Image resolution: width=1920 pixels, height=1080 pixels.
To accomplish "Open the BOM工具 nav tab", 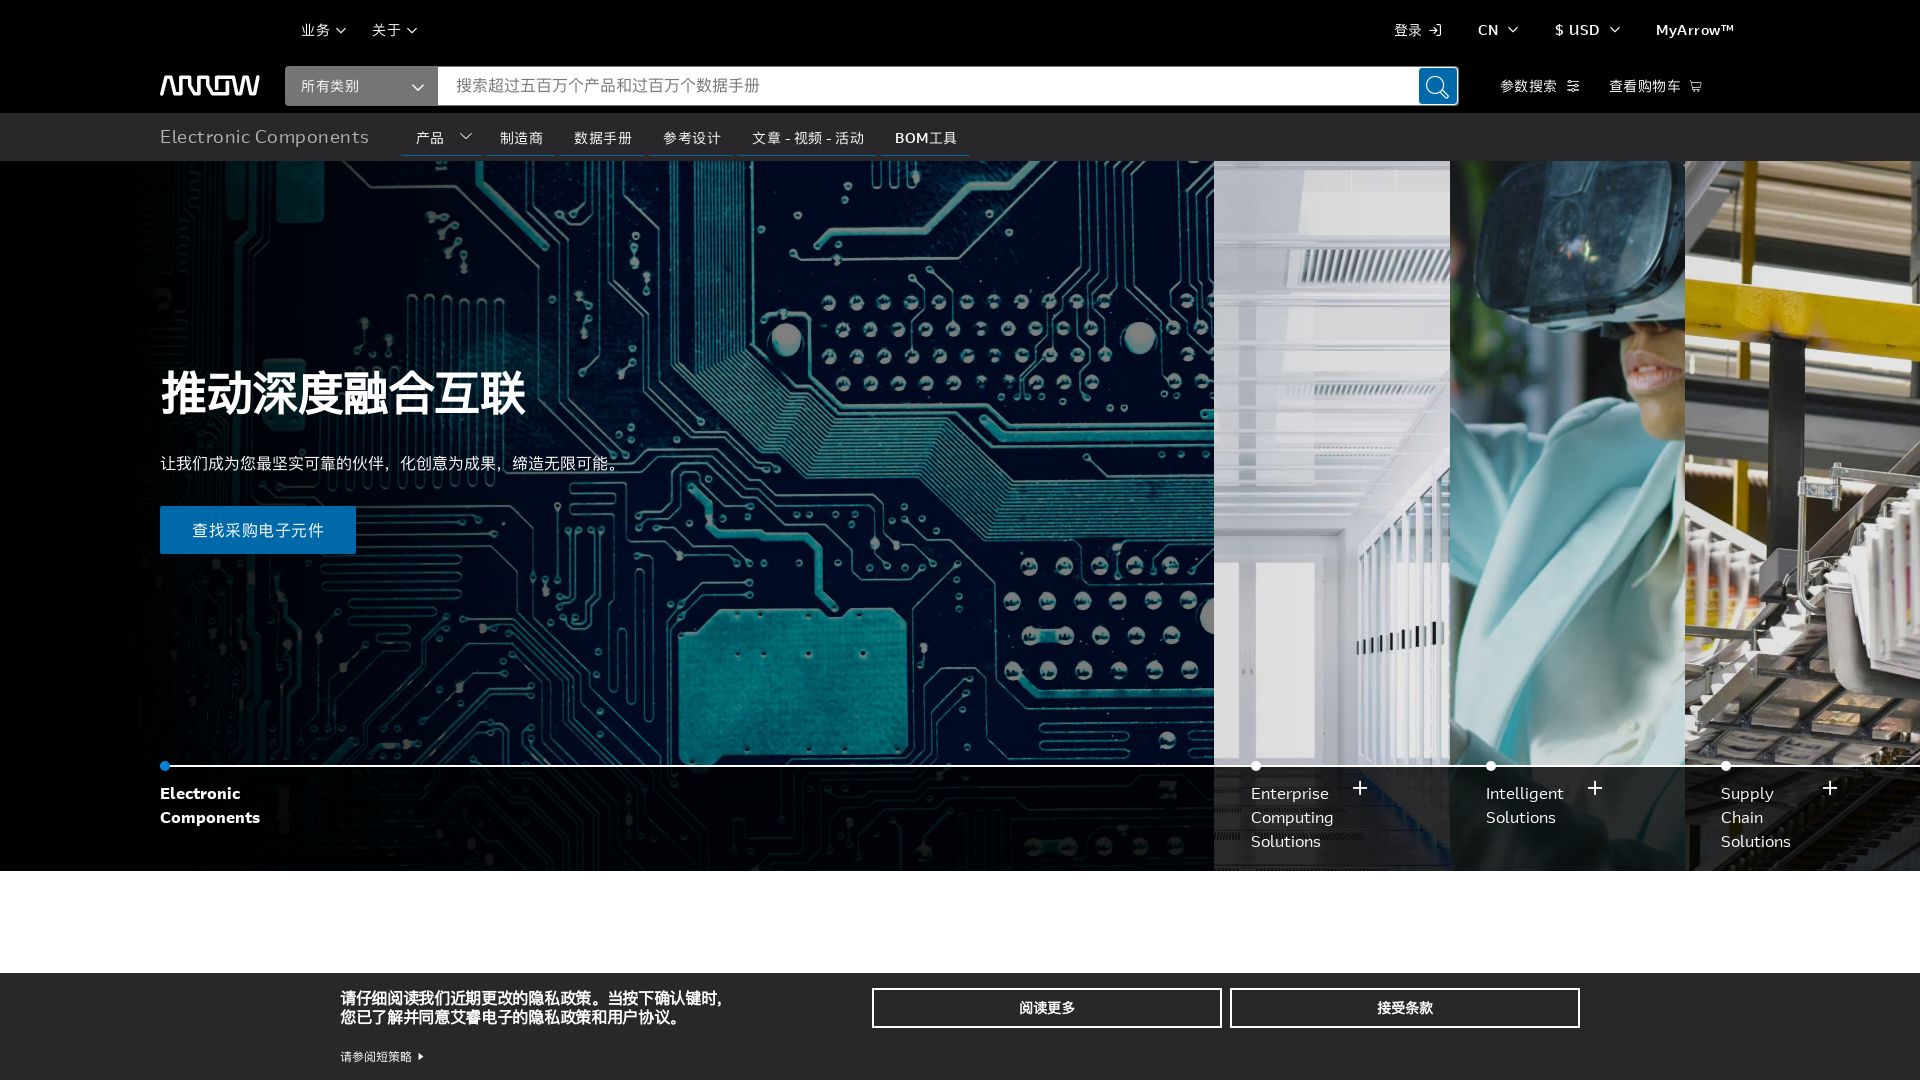I will pyautogui.click(x=925, y=138).
